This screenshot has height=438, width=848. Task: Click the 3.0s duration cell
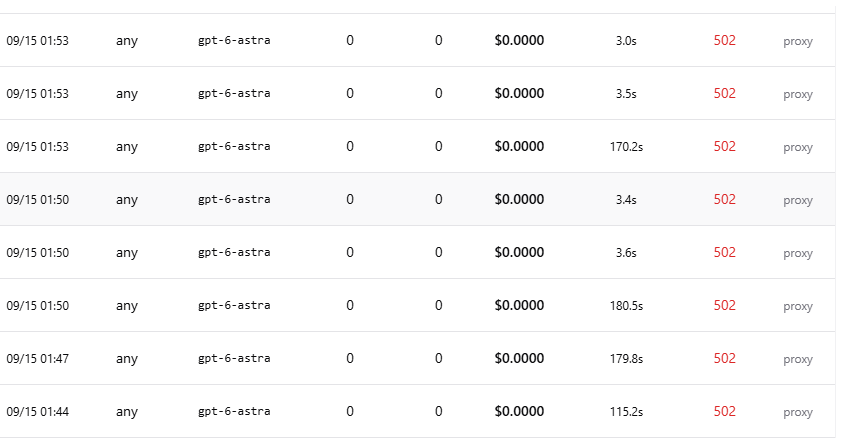coord(626,41)
